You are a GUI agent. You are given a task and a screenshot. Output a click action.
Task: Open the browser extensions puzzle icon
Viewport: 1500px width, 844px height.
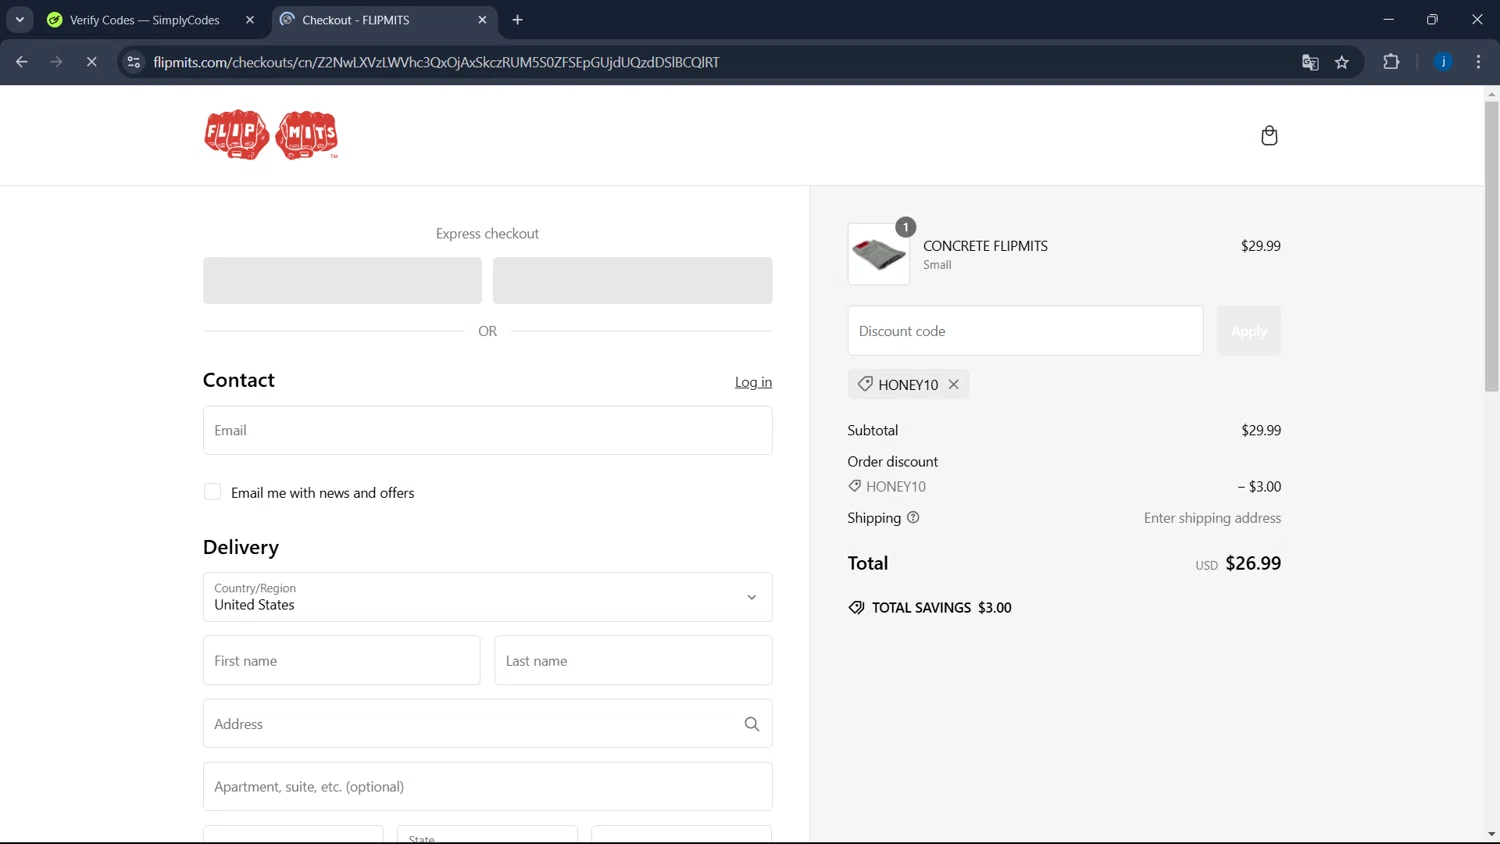(1391, 62)
